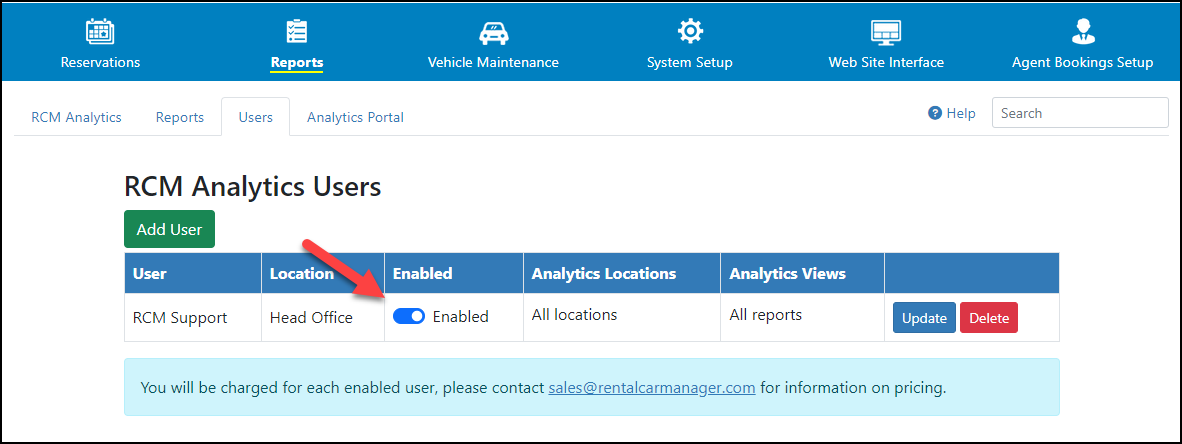Click the Help question mark icon
1182x444 pixels.
935,114
